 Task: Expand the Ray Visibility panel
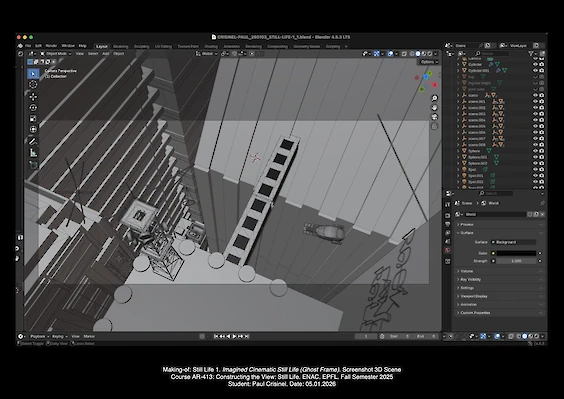click(500, 280)
